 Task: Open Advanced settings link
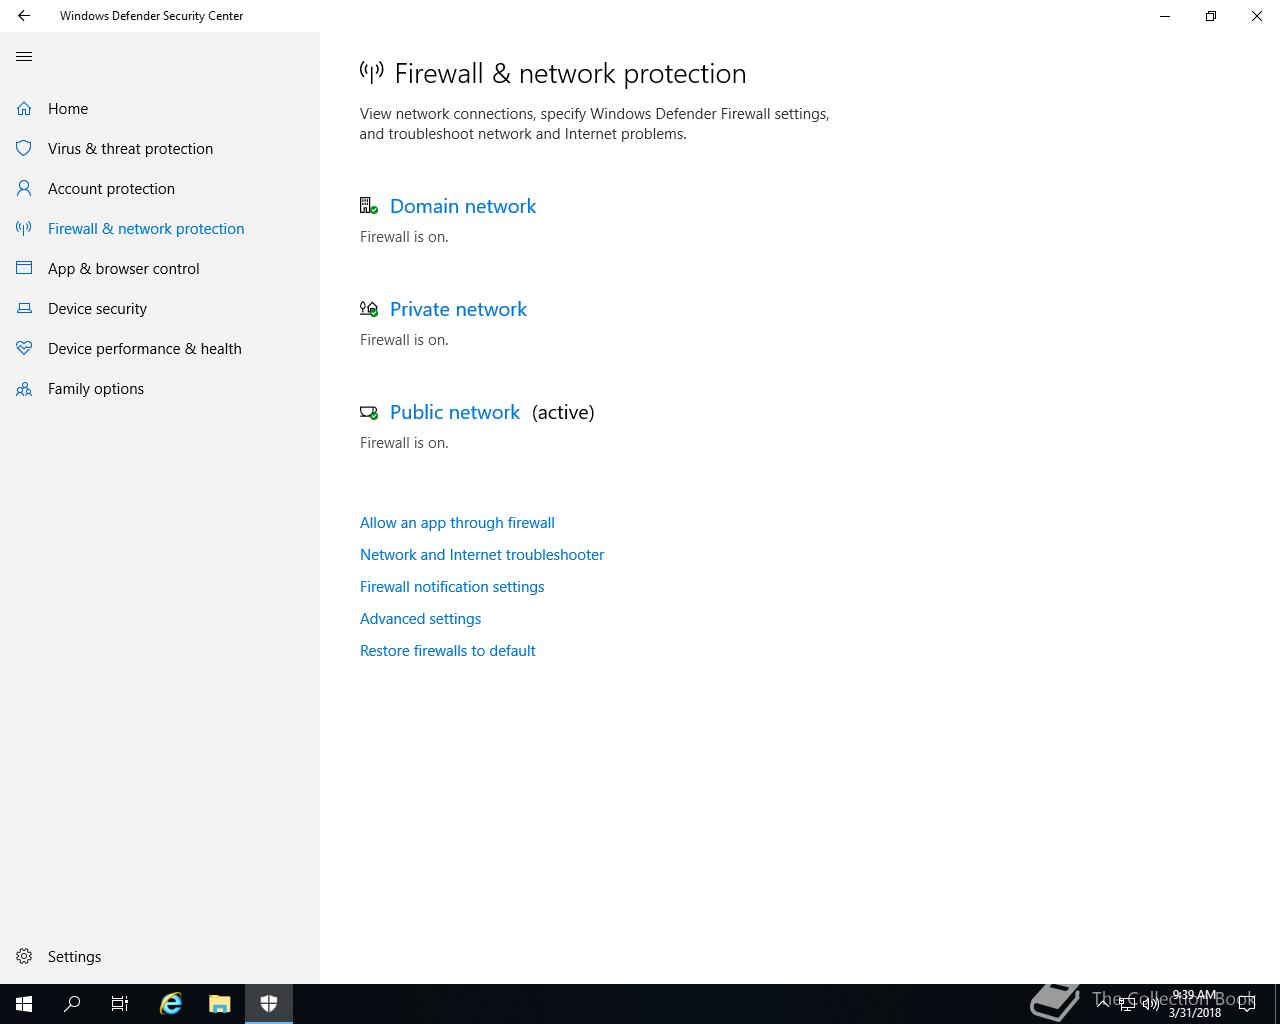[x=420, y=619]
